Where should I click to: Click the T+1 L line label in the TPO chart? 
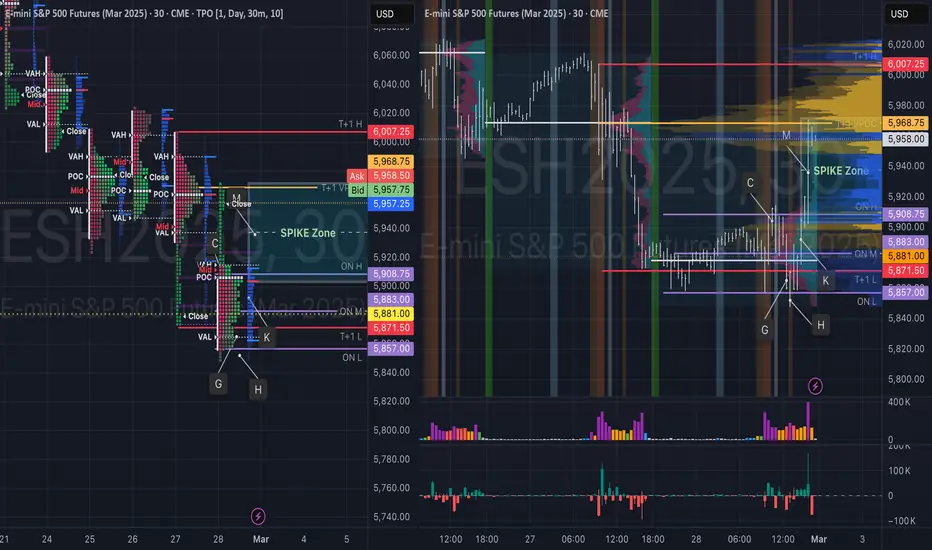pyautogui.click(x=351, y=337)
